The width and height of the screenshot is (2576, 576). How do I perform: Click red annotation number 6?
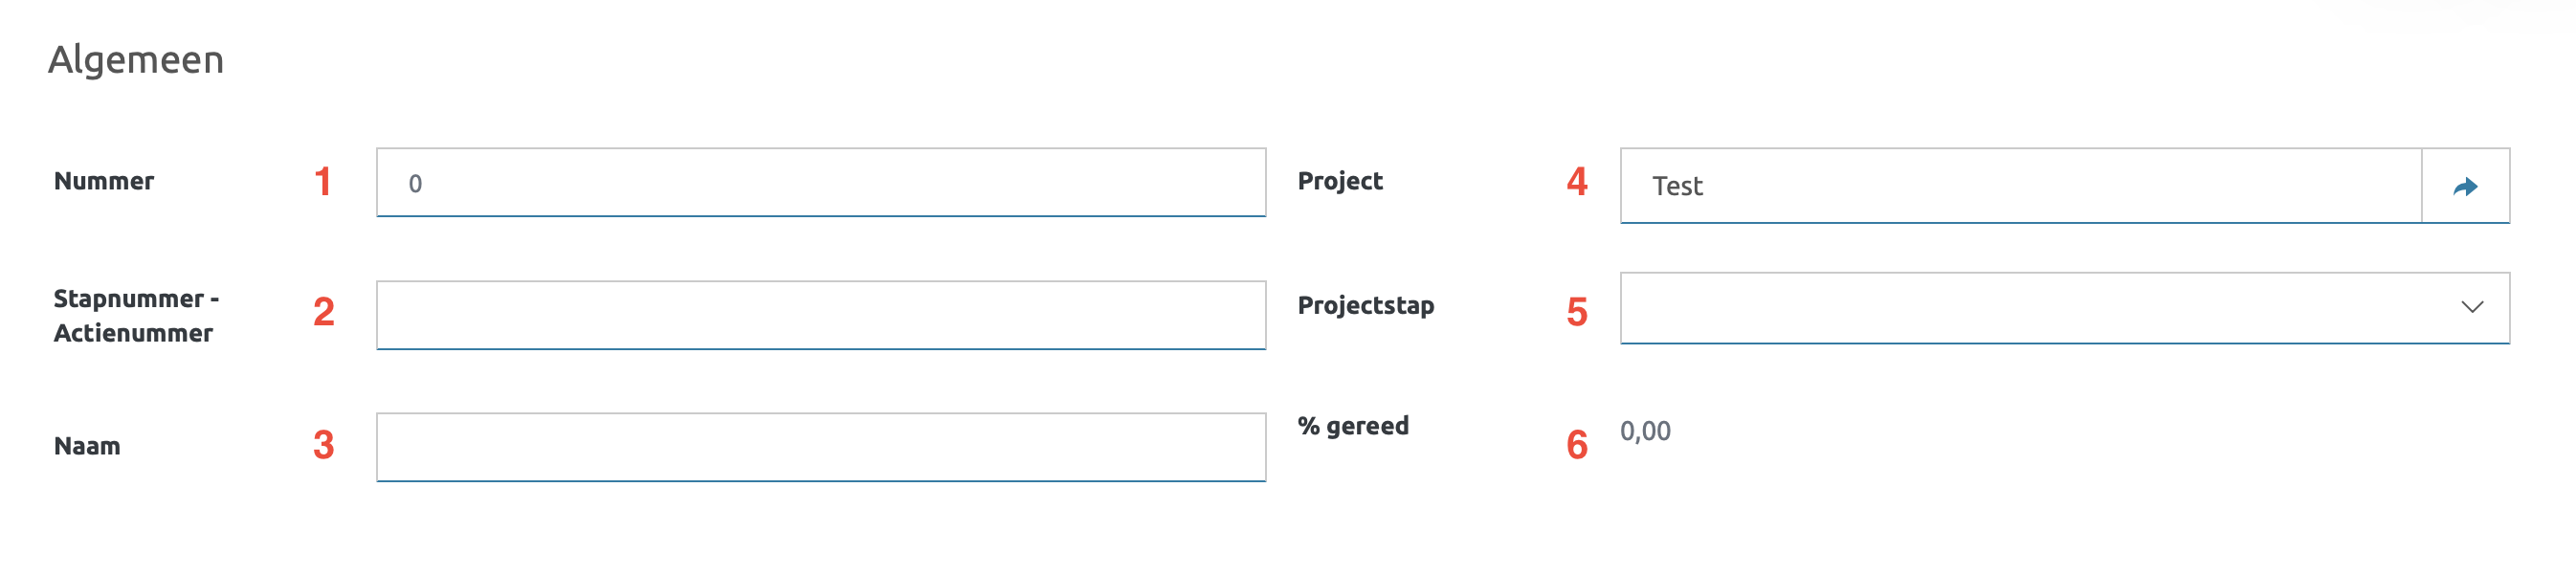(1577, 445)
